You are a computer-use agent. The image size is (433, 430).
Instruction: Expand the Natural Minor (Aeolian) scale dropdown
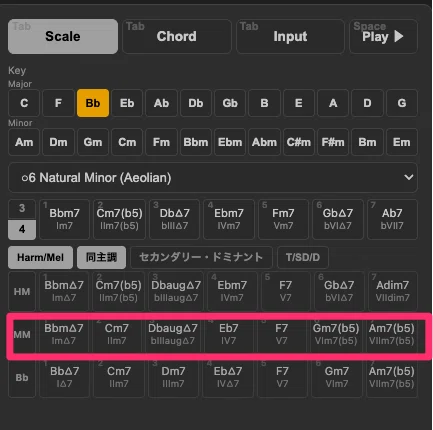coord(213,178)
